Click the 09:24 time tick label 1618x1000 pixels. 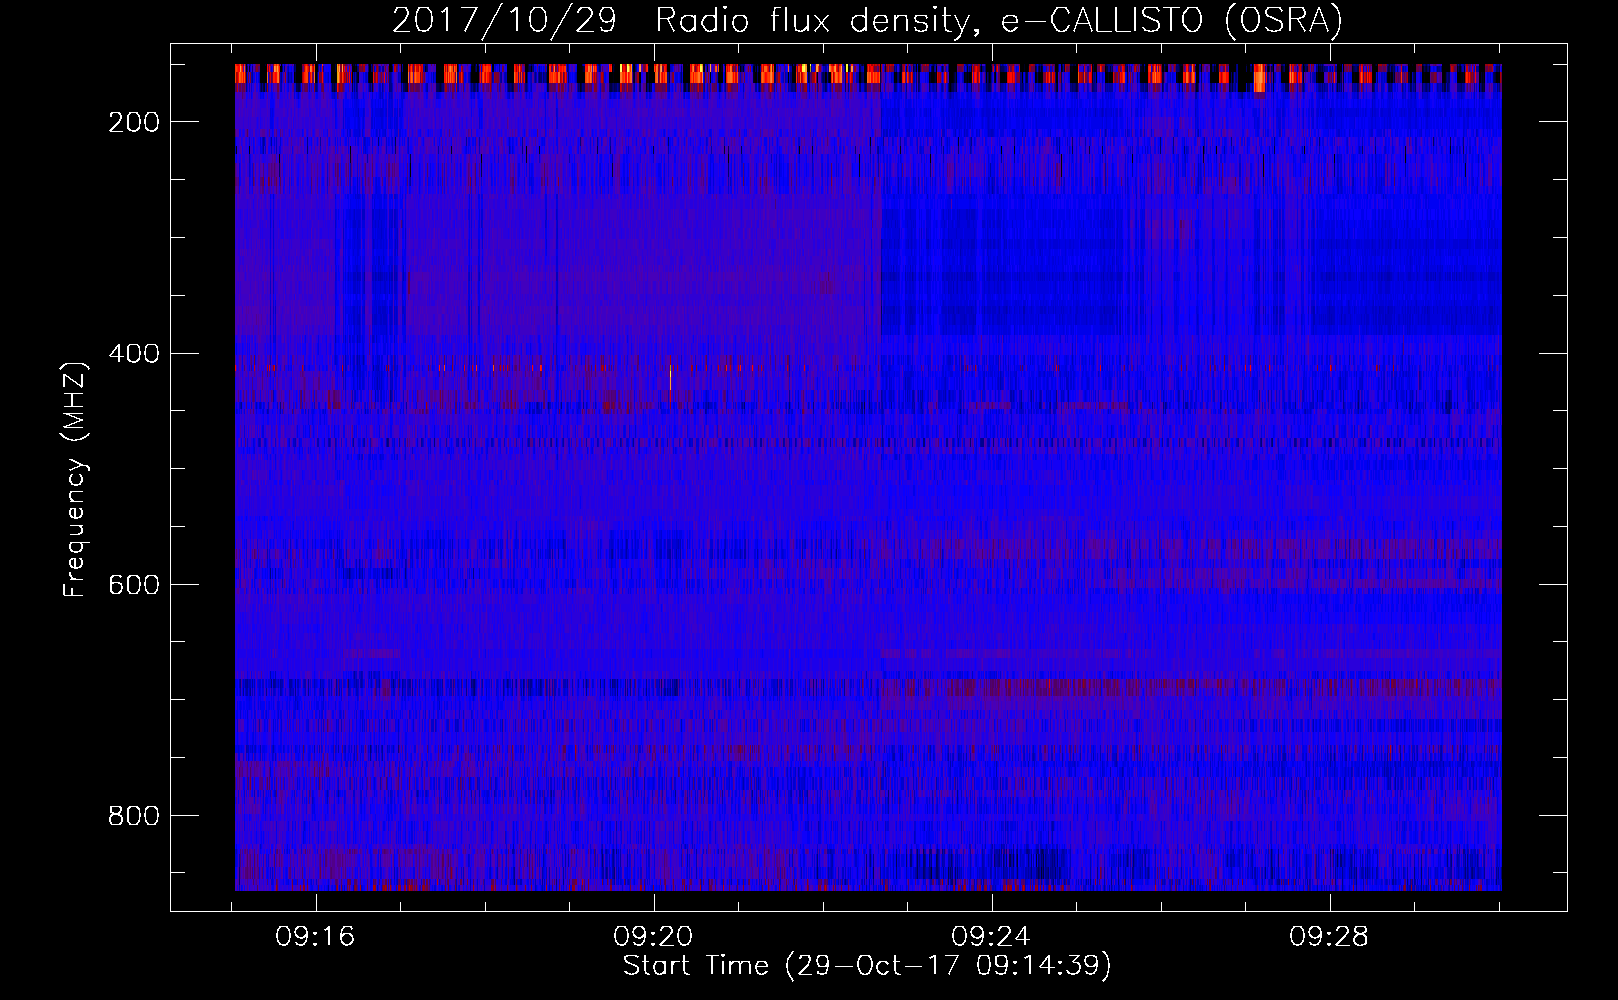tap(991, 937)
